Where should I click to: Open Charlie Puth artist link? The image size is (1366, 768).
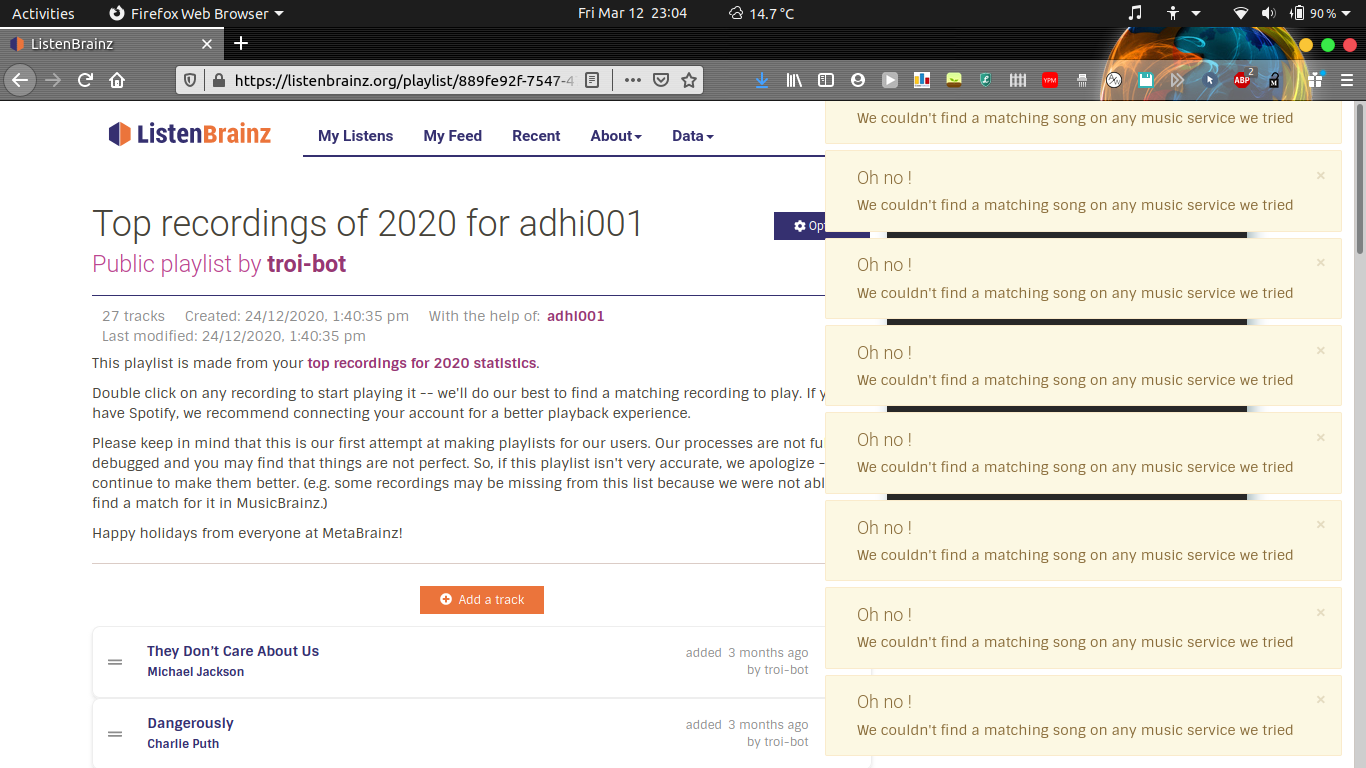(183, 744)
